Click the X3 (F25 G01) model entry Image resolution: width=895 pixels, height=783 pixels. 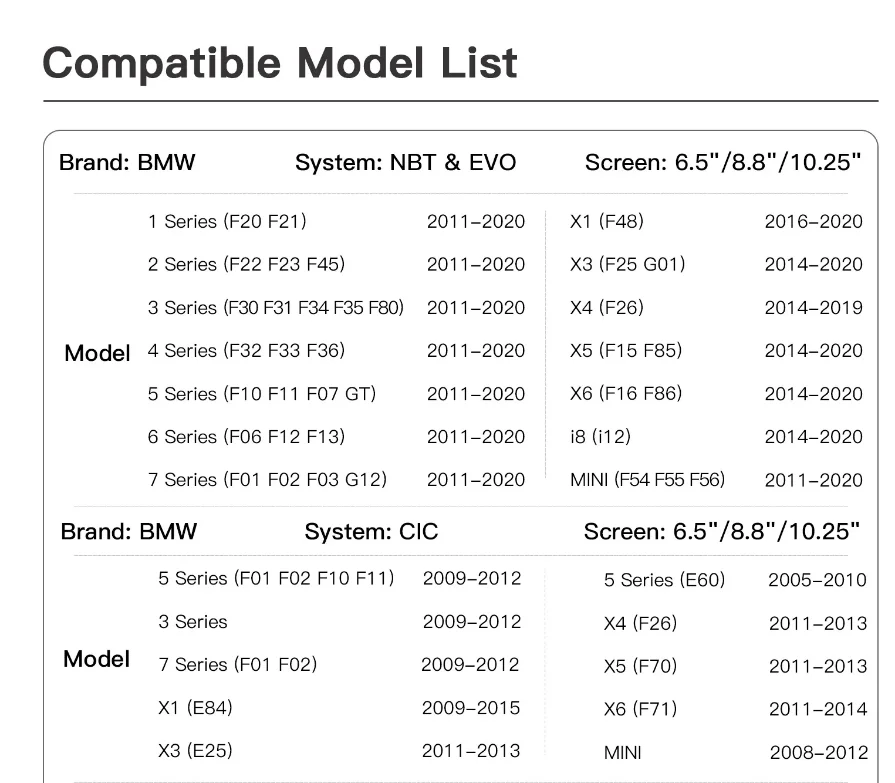point(627,264)
